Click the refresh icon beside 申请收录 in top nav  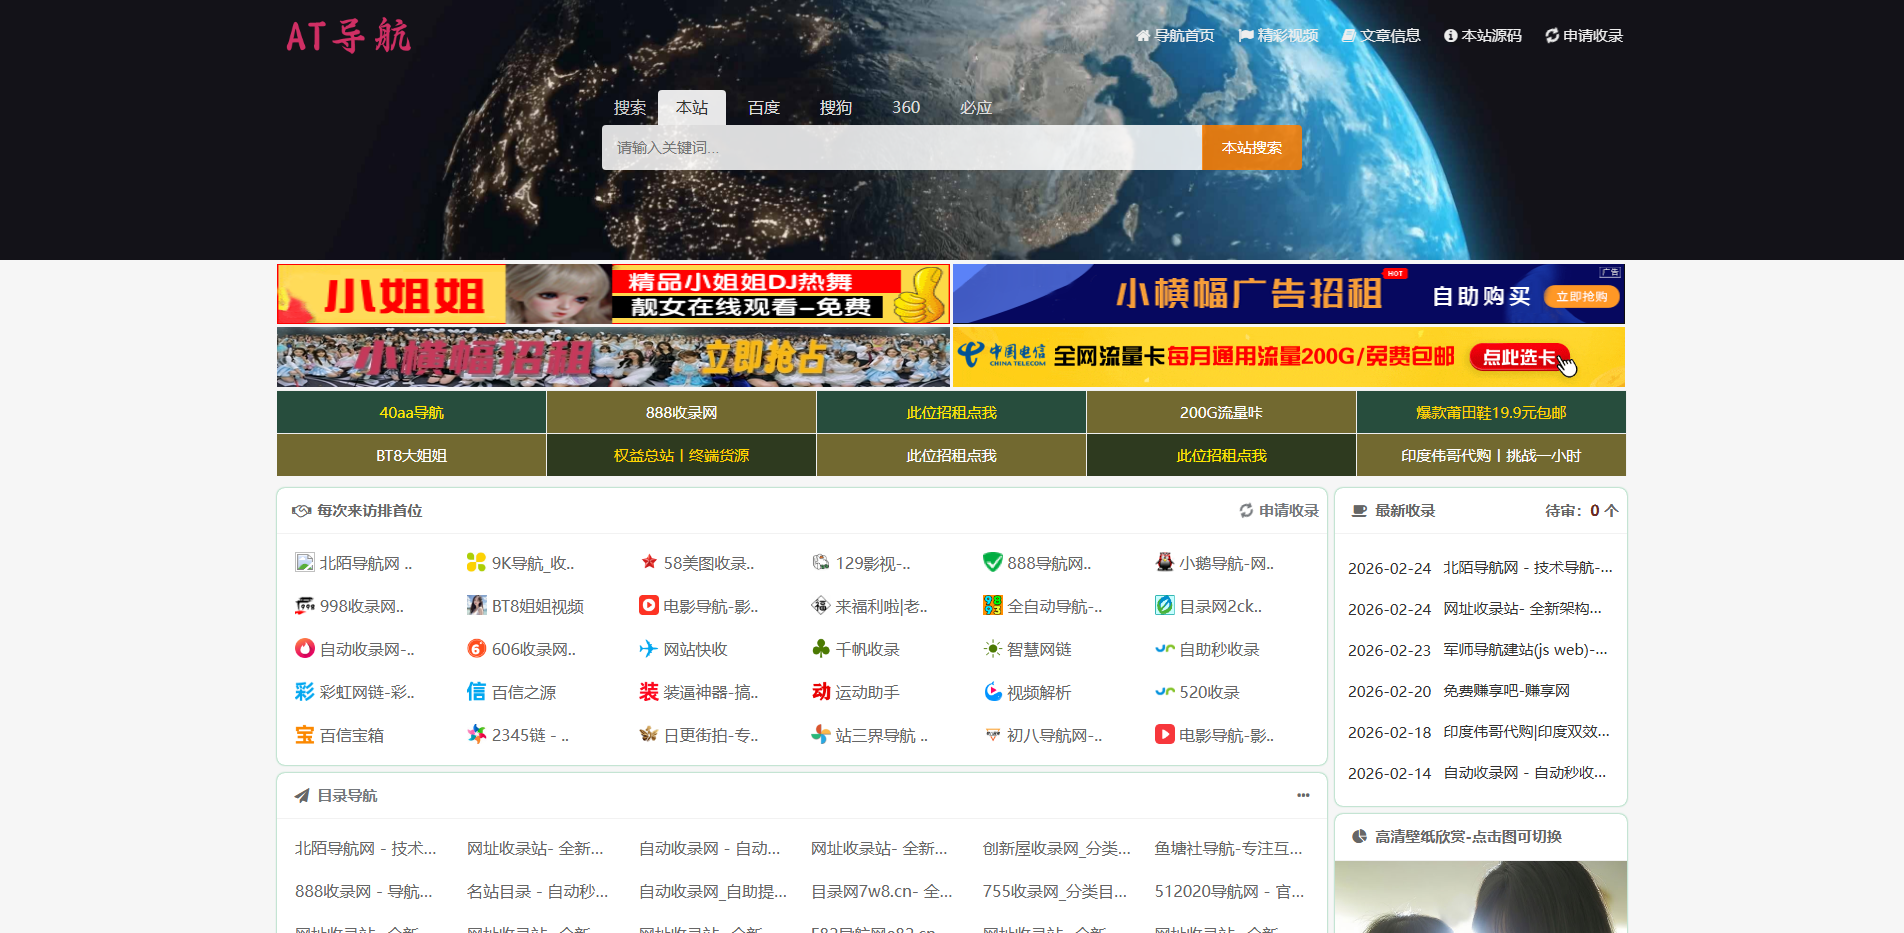(1551, 35)
